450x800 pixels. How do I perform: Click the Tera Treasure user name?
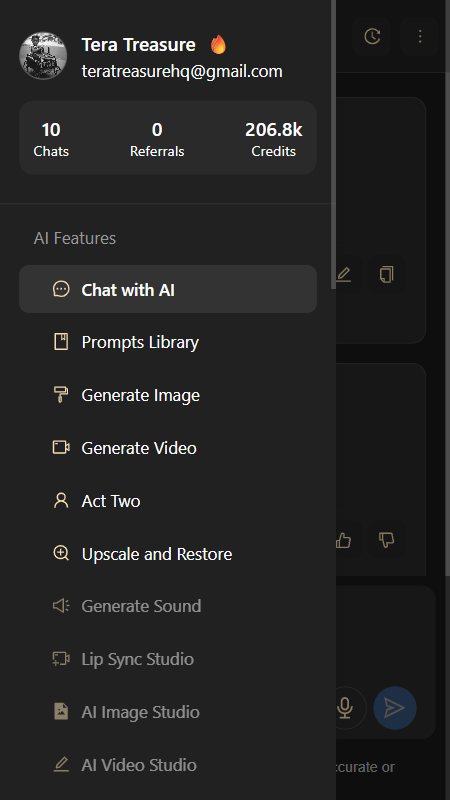[138, 45]
